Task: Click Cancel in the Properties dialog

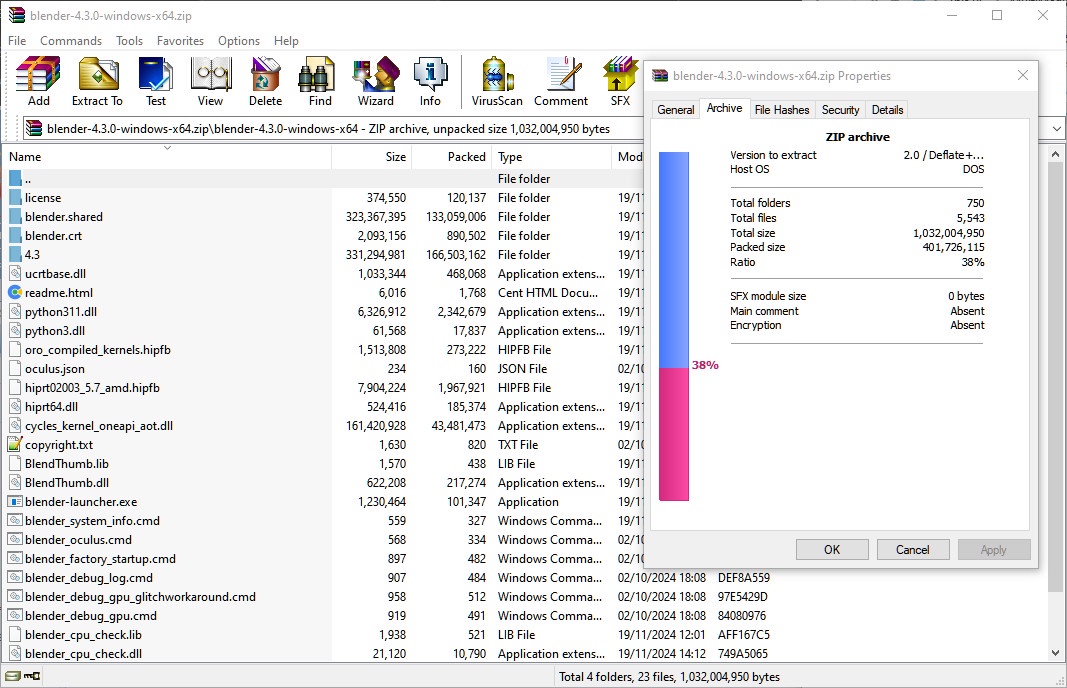Action: 913,550
